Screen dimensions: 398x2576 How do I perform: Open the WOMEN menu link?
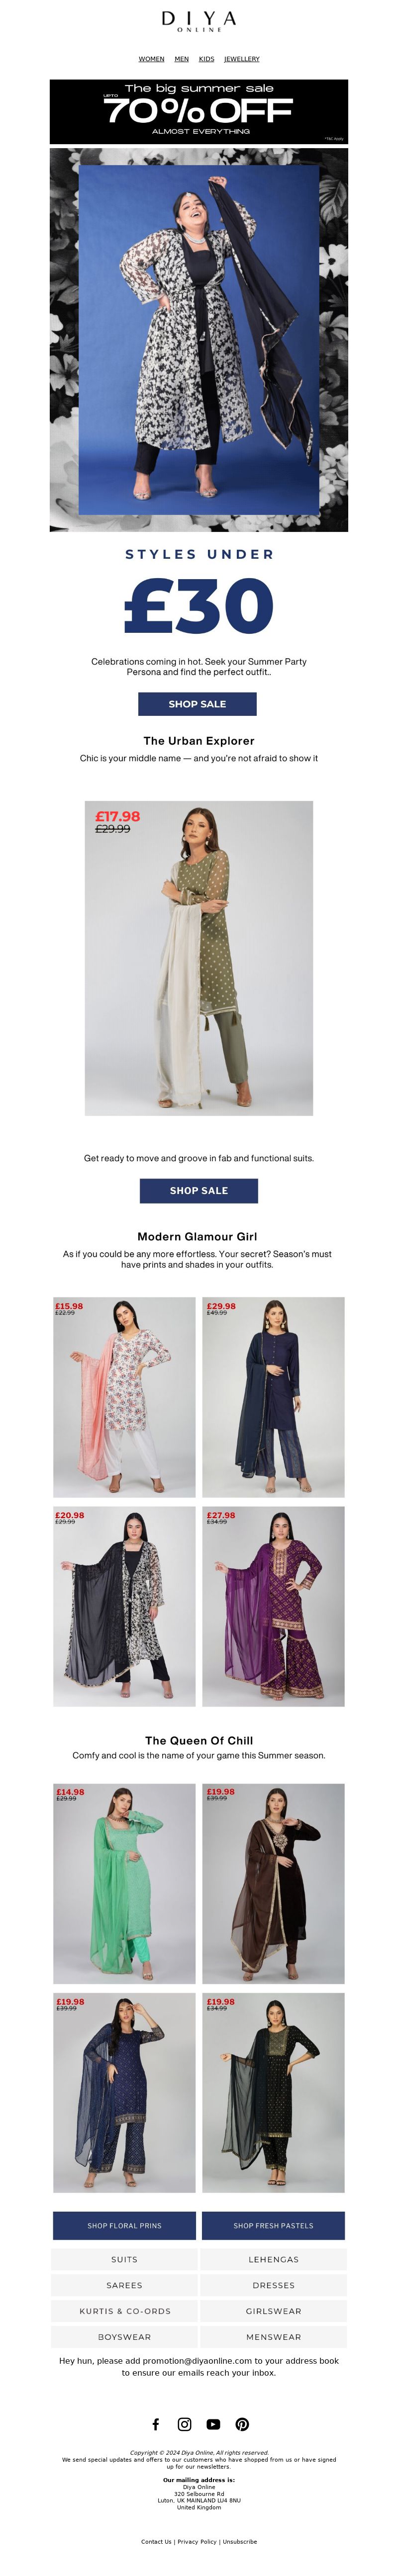pyautogui.click(x=151, y=59)
